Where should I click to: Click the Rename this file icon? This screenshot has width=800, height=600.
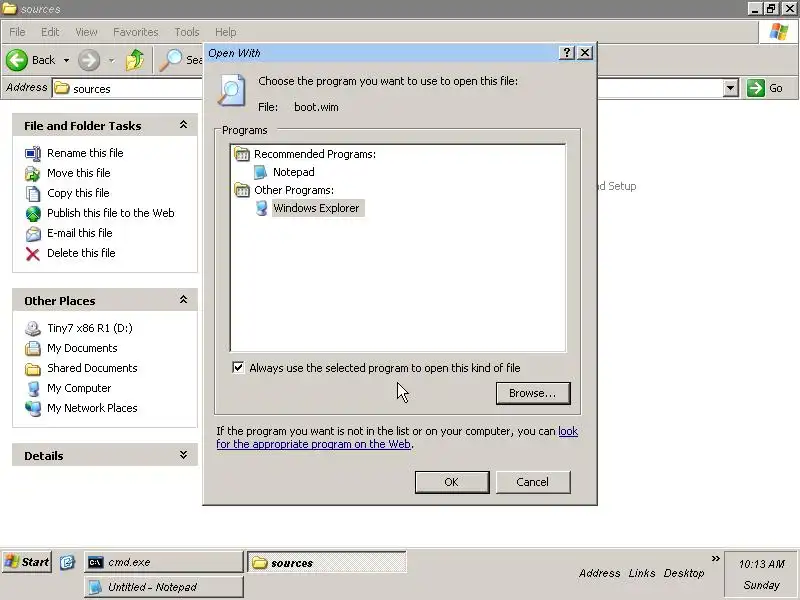pyautogui.click(x=33, y=153)
